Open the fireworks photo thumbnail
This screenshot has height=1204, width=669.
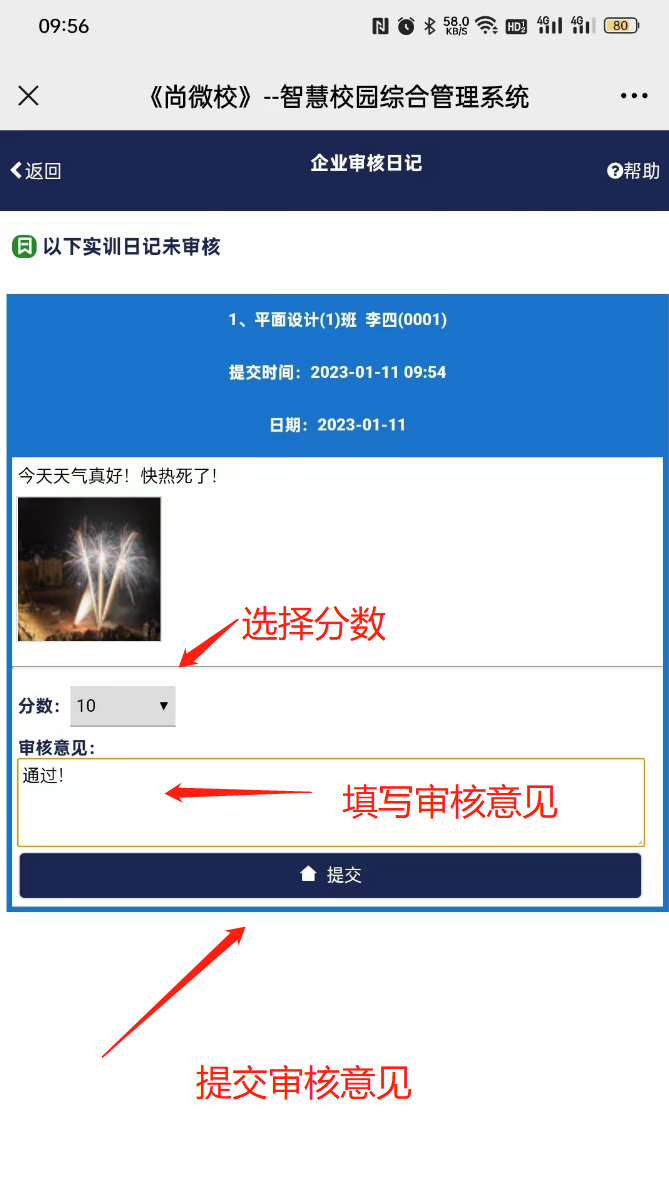89,569
